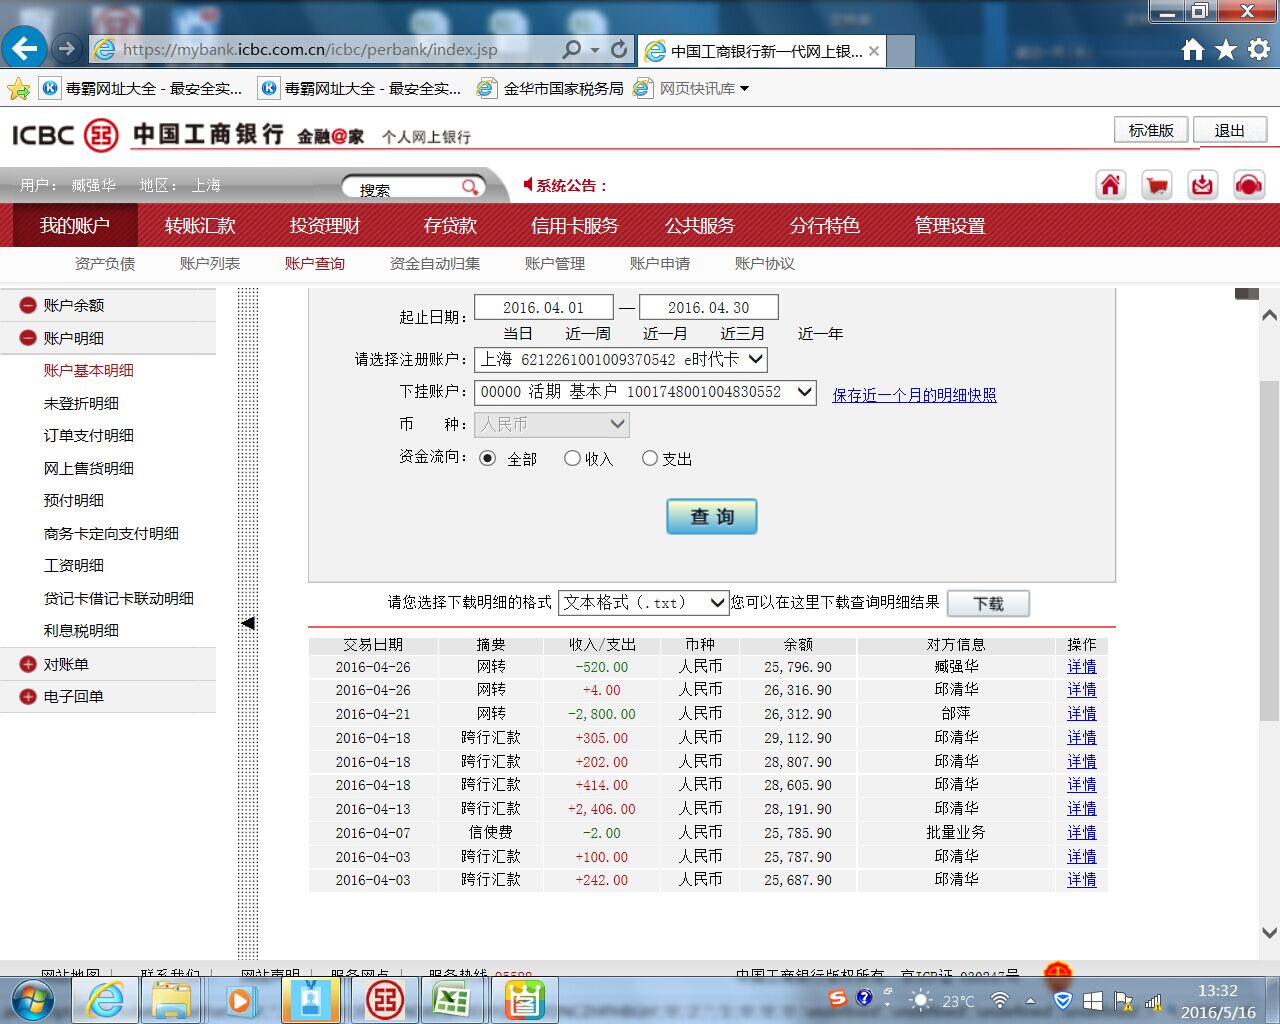The image size is (1280, 1024).
Task: Click the 标准版 button
Action: point(1151,130)
